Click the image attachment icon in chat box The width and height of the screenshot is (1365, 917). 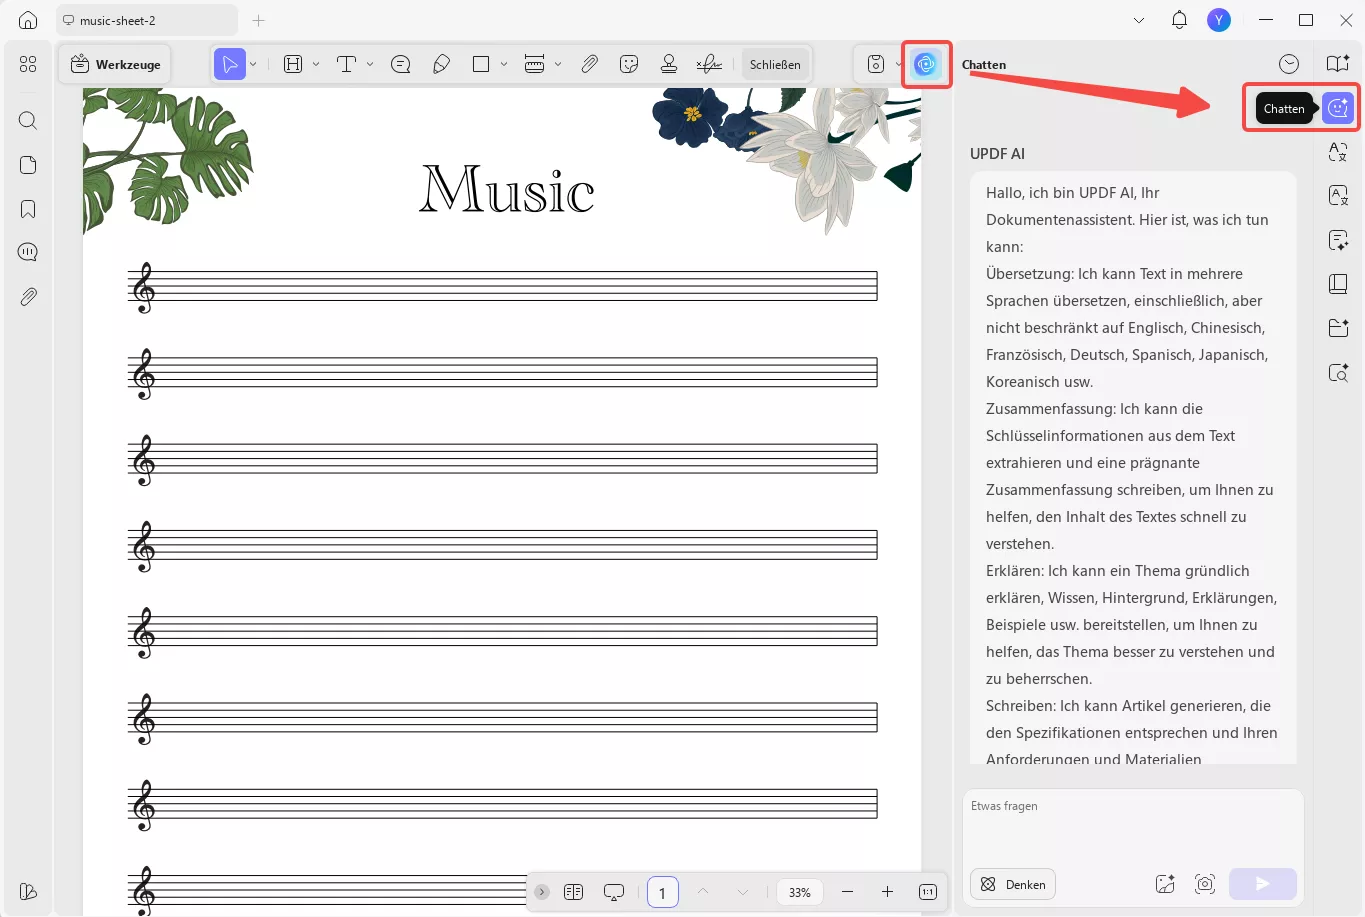tap(1164, 884)
